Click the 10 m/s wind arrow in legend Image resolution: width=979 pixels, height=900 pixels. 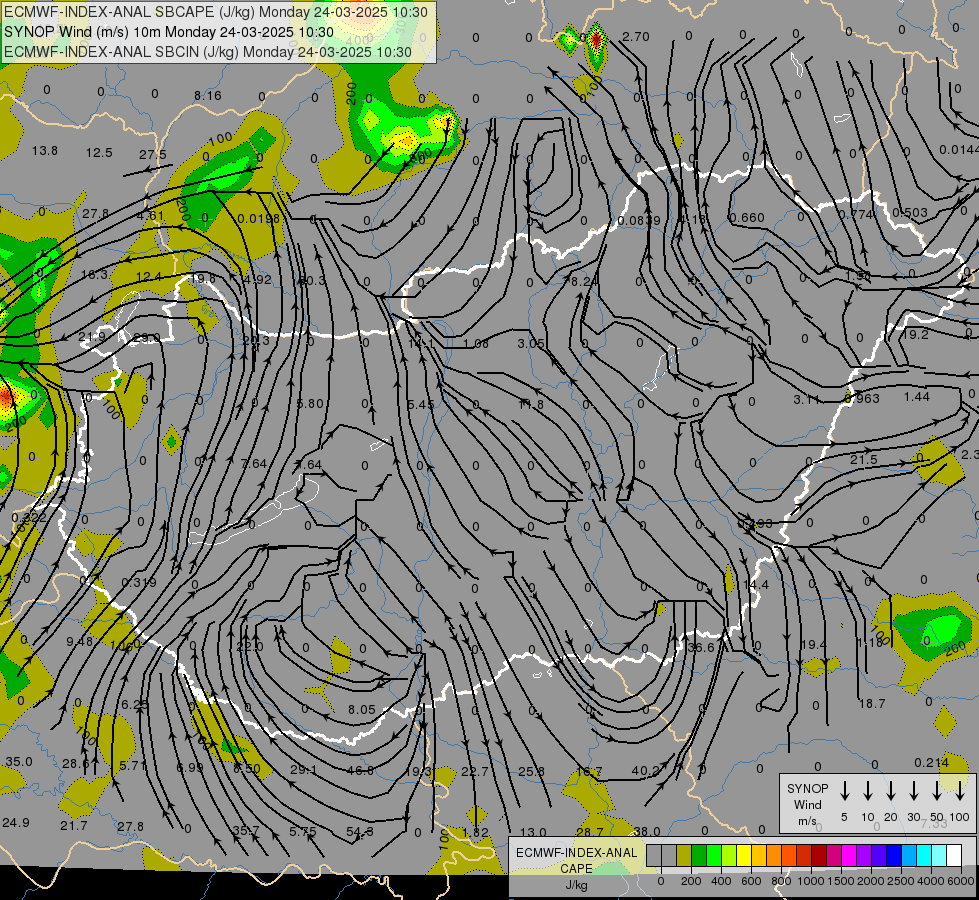(x=868, y=790)
